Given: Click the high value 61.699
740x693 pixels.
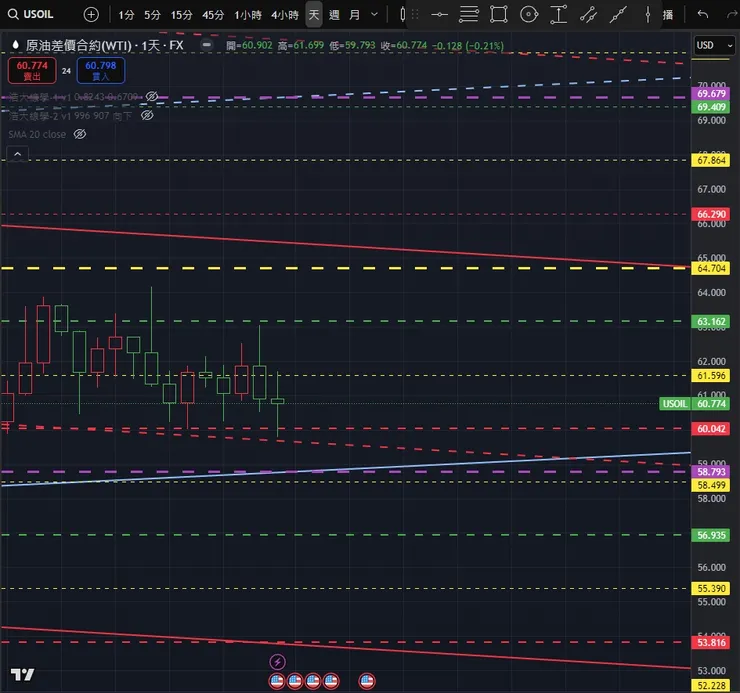Looking at the screenshot, I should click(309, 45).
